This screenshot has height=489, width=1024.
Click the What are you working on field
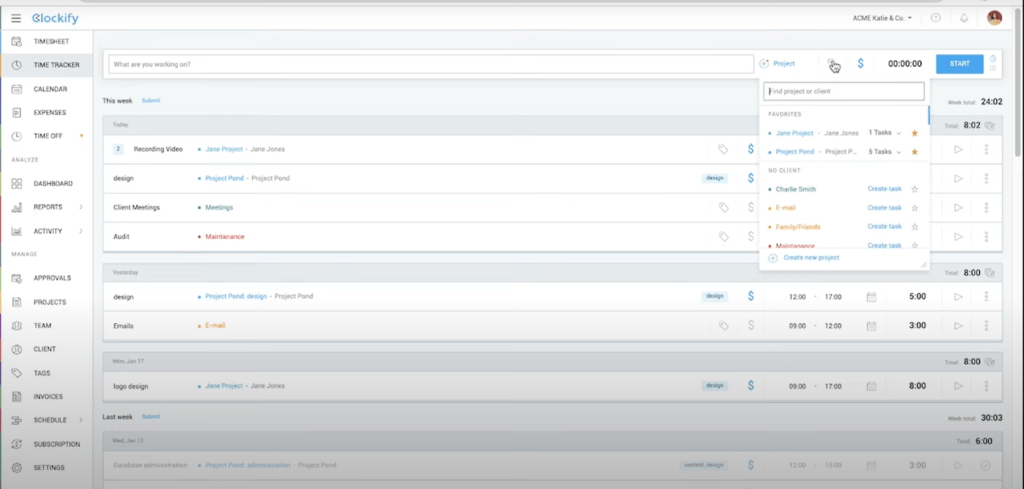(x=431, y=64)
